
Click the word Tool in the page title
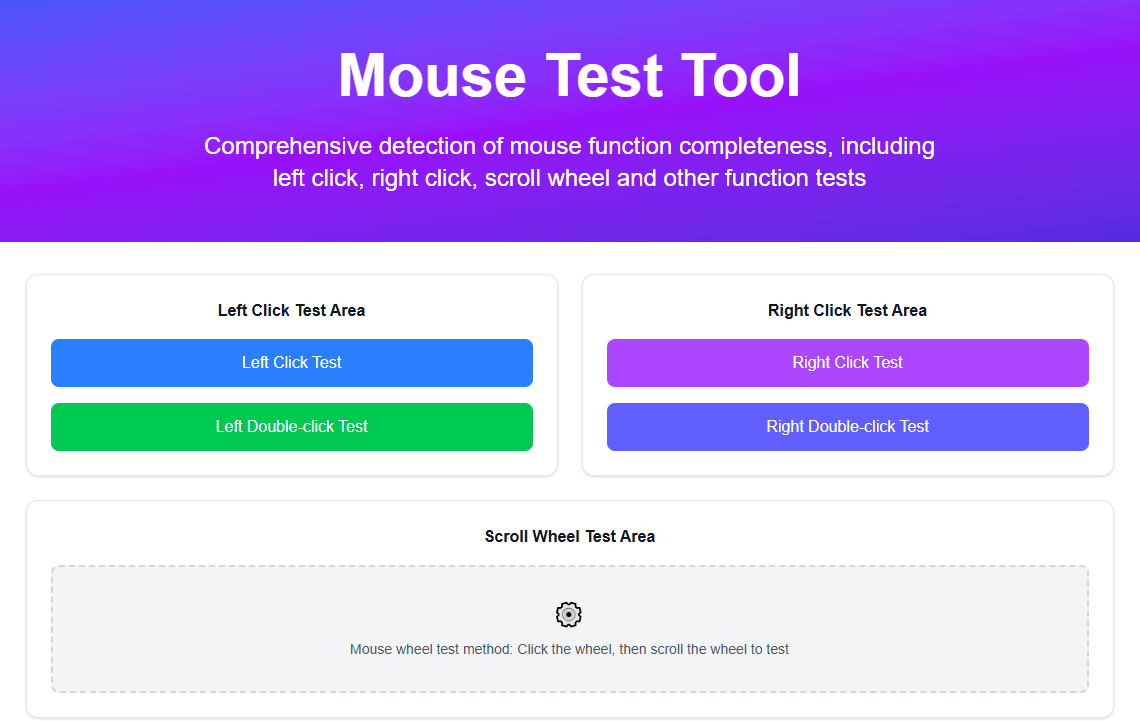tap(741, 76)
